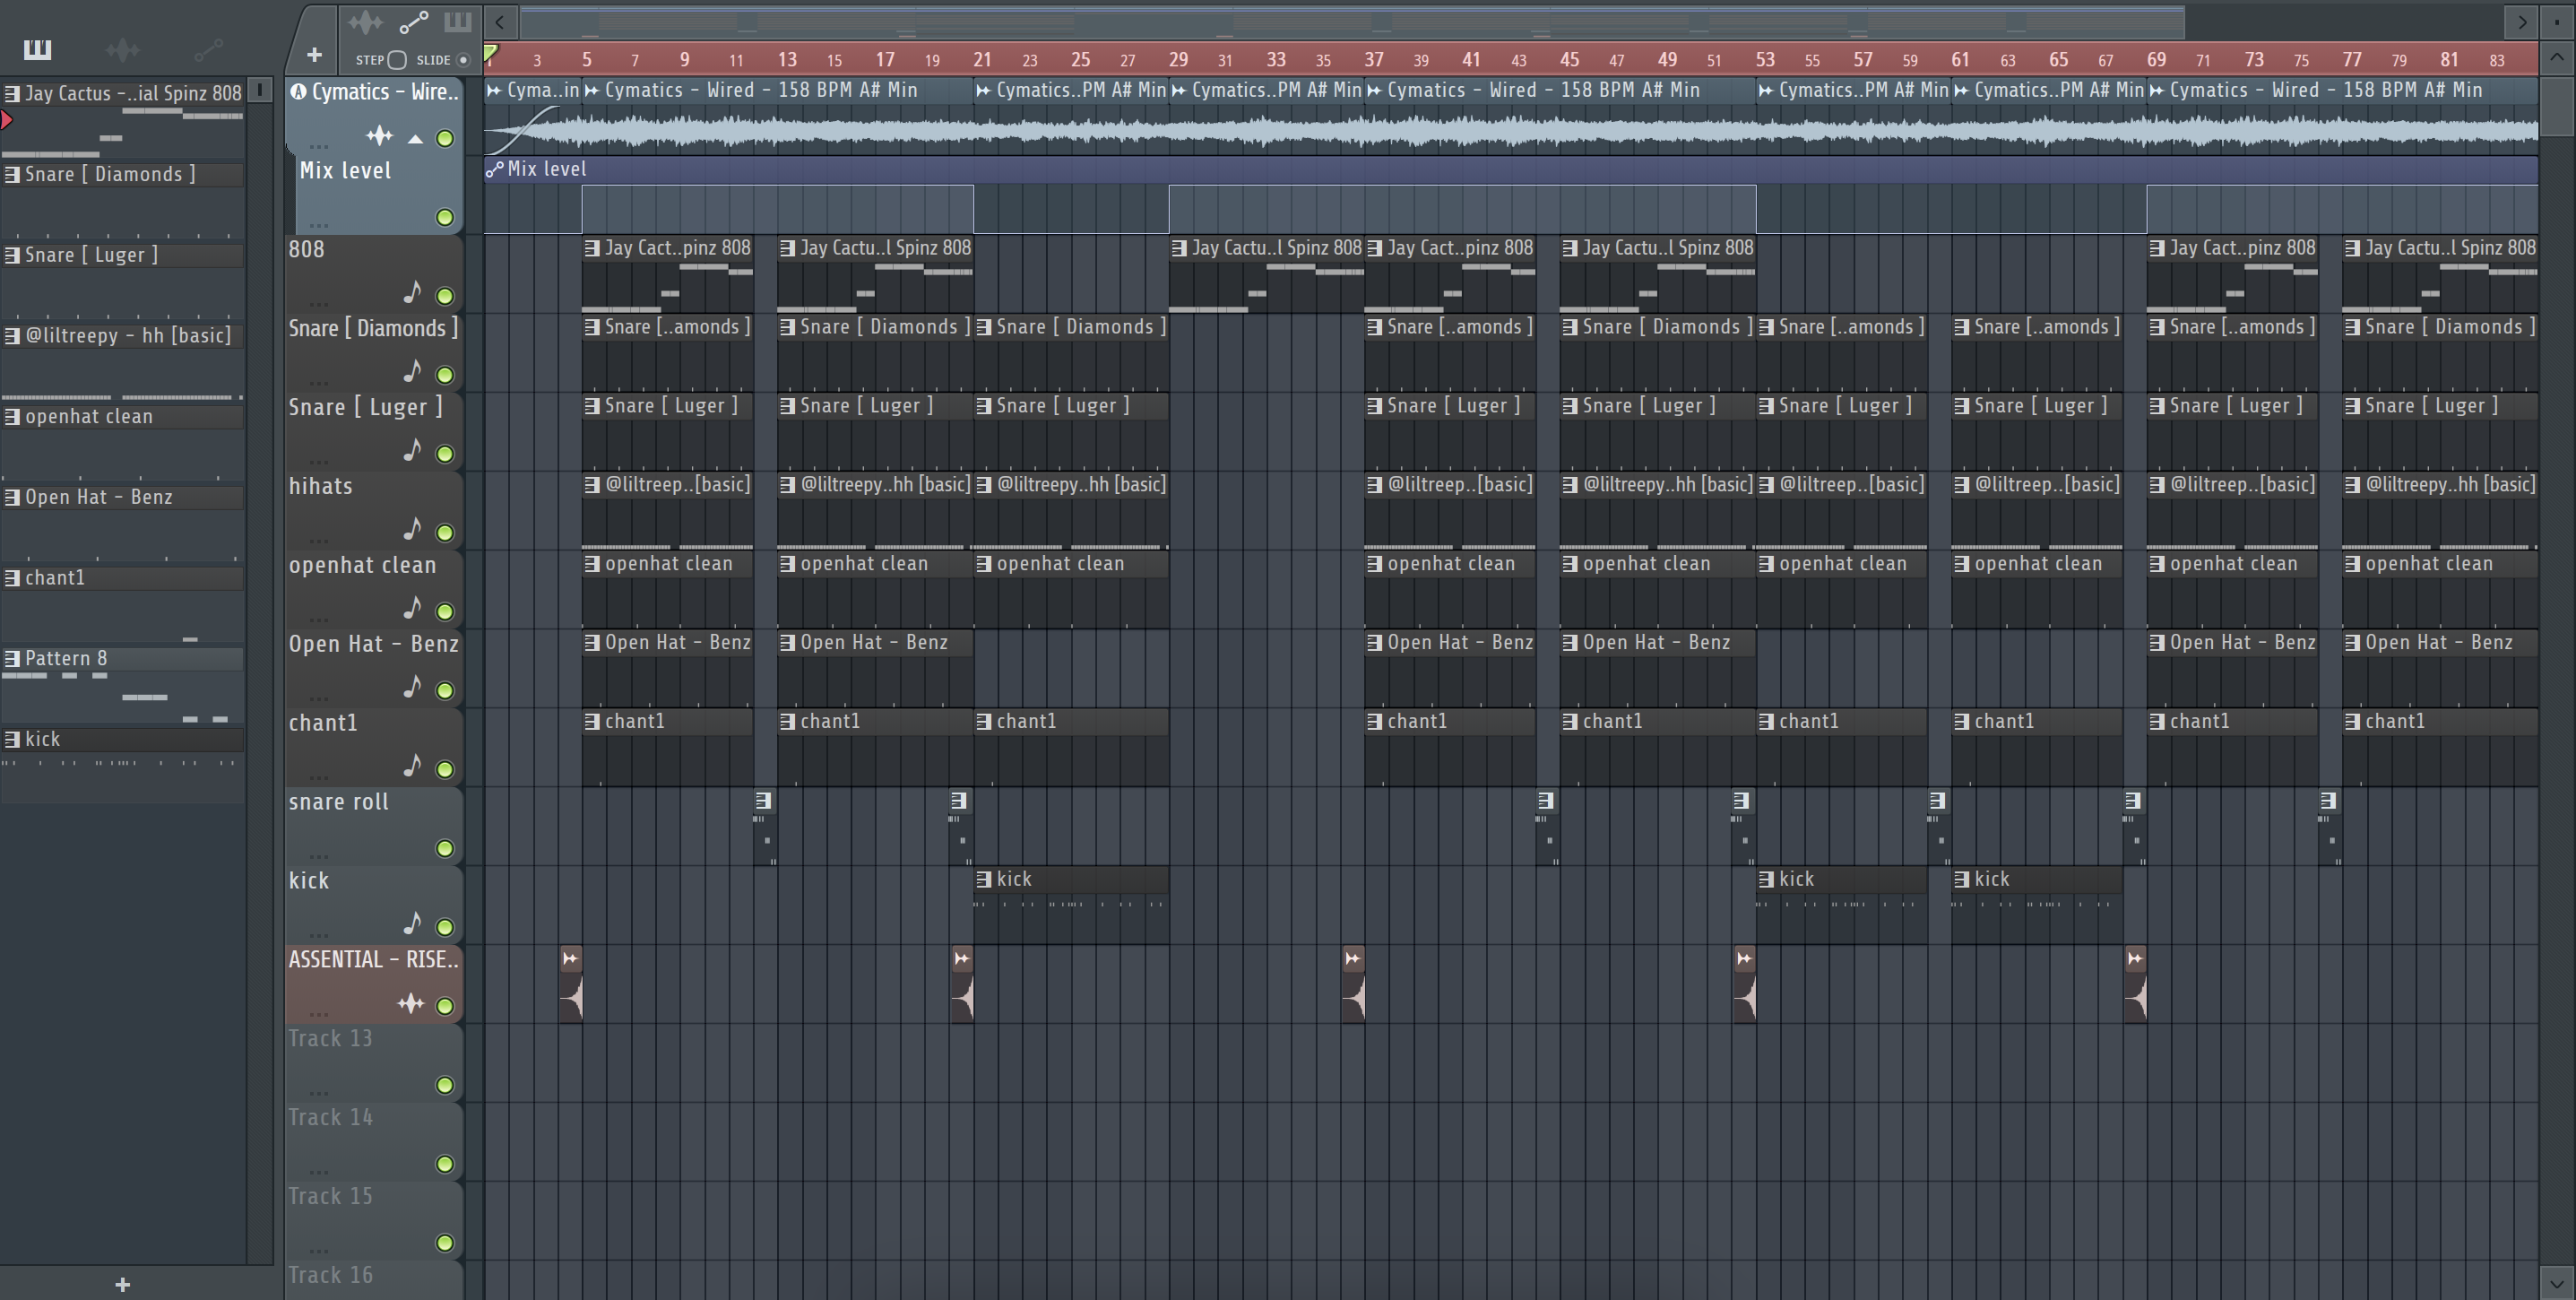Toggle the mute LED on Track 13
Screen dimensions: 2576x1300
(x=445, y=1085)
